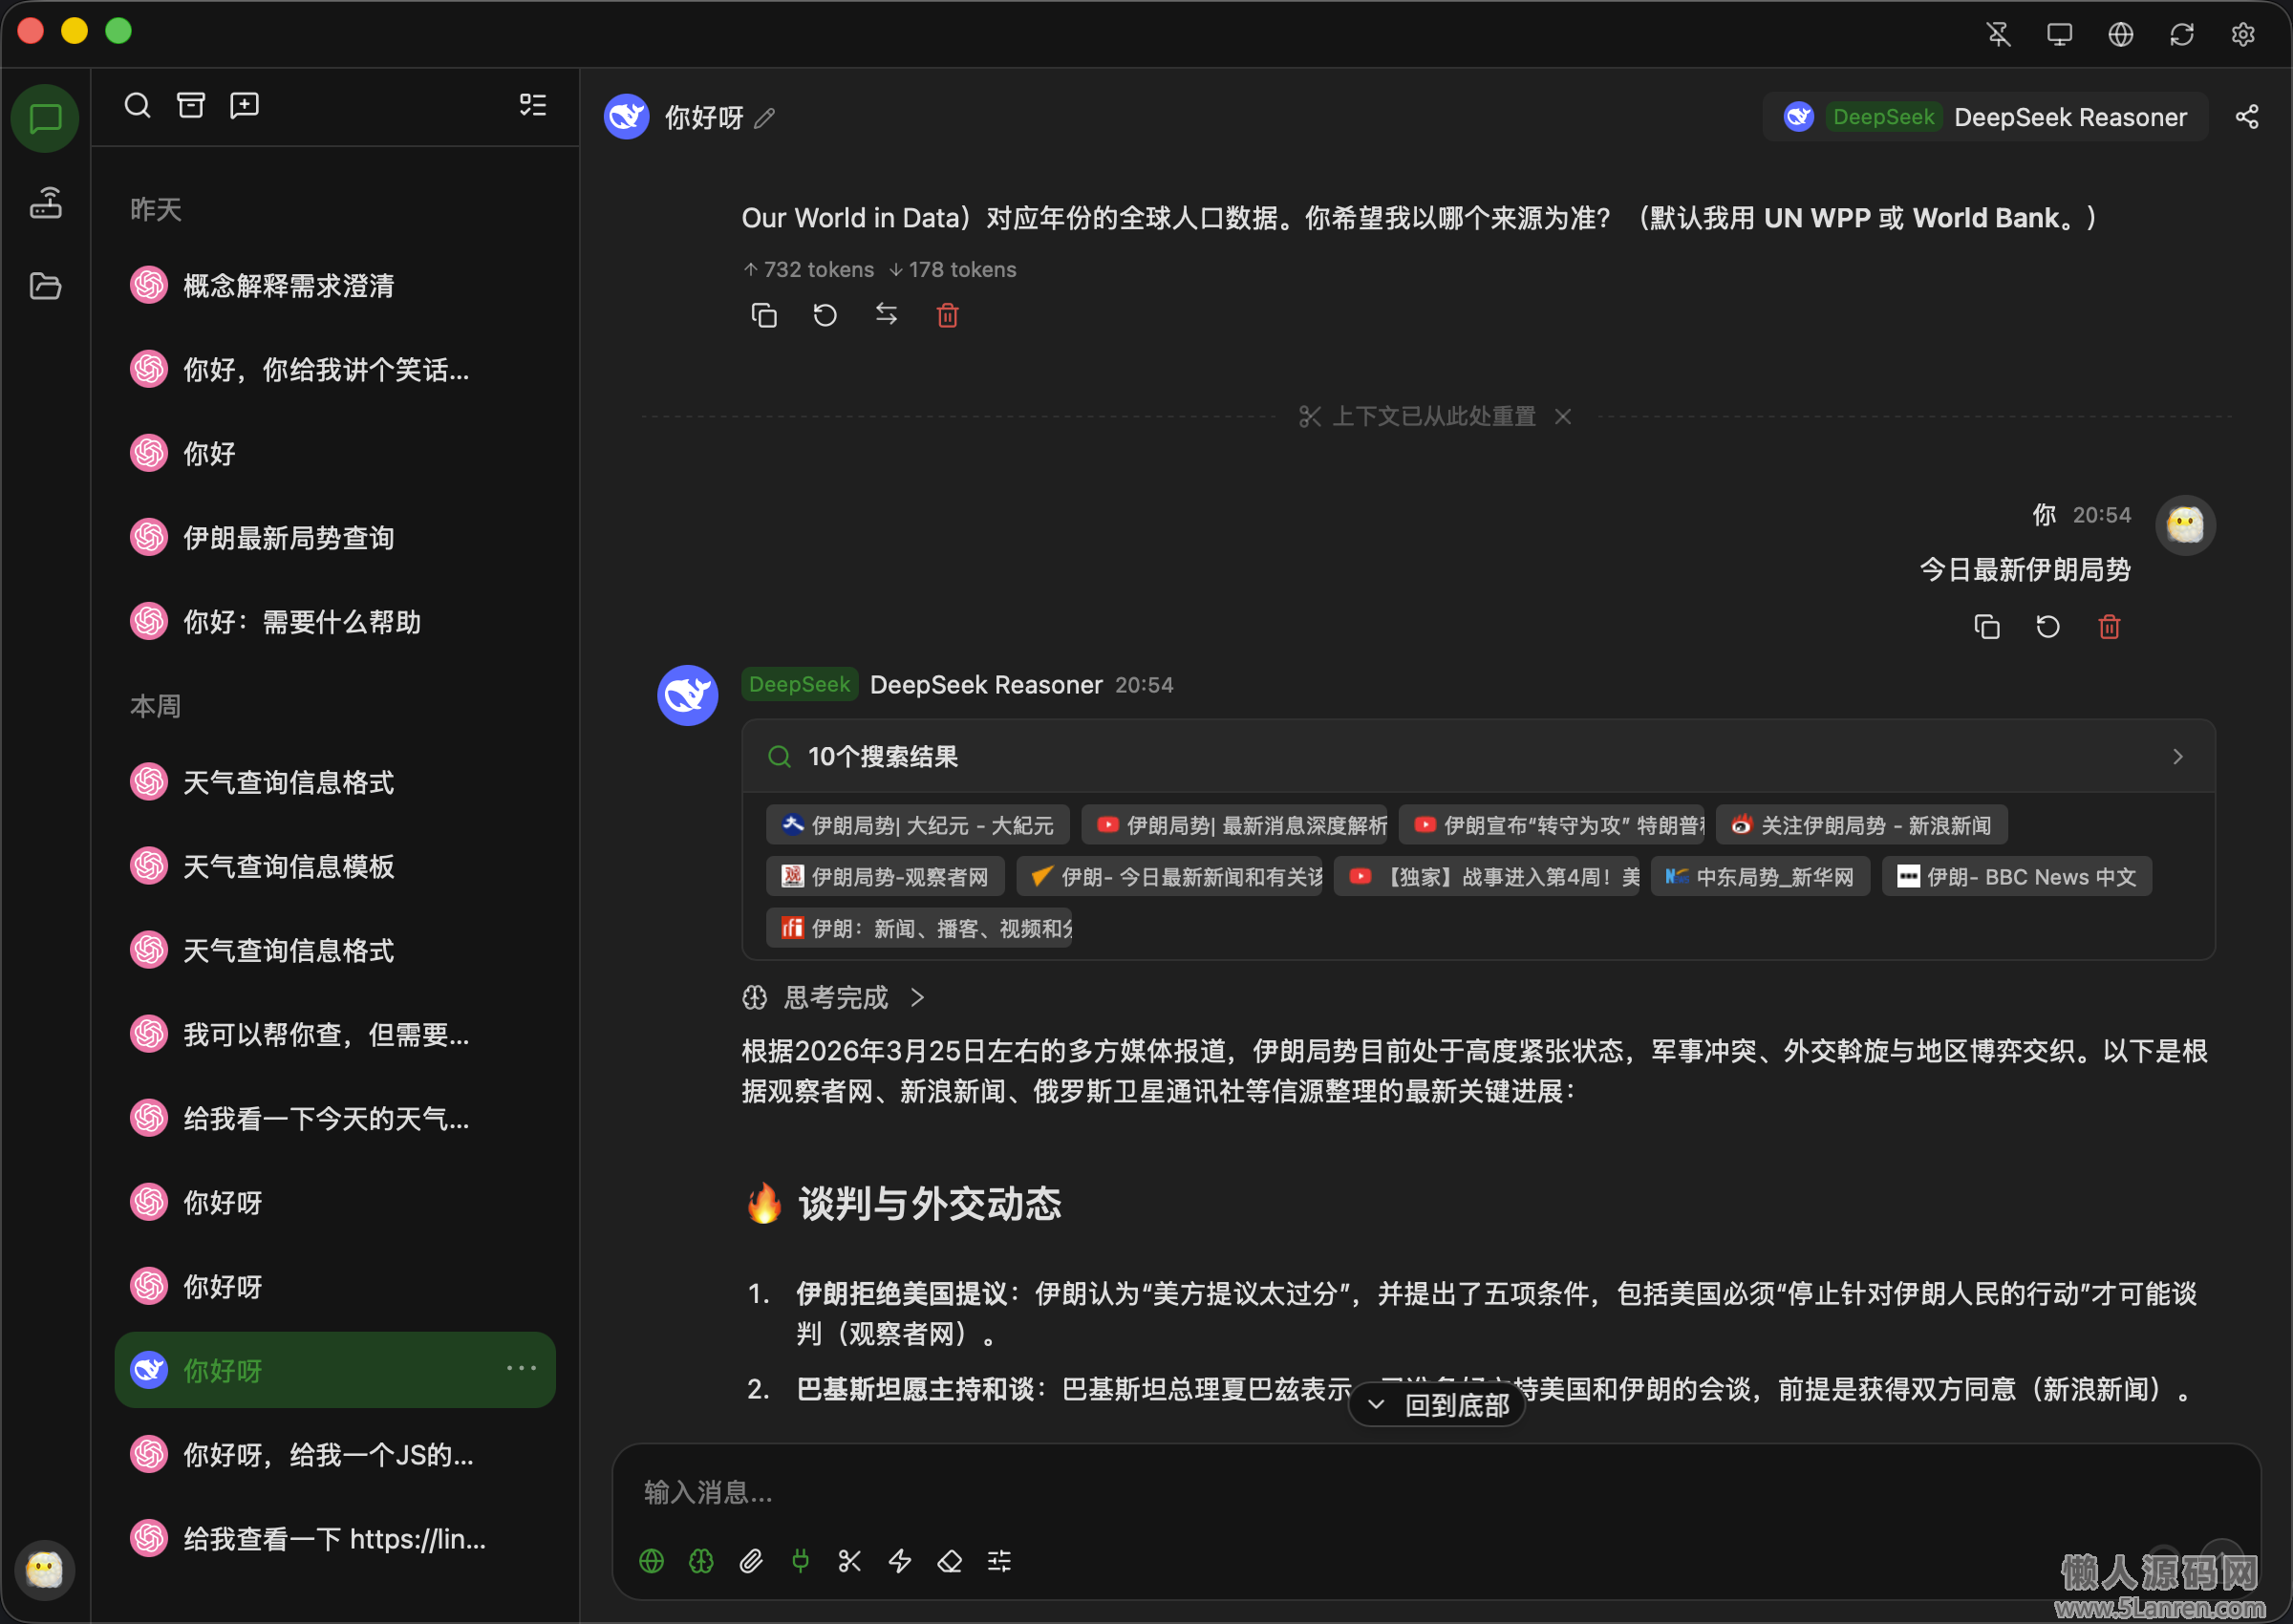Toggle the deep thinking brain icon
This screenshot has width=2293, height=1624.
pyautogui.click(x=701, y=1561)
